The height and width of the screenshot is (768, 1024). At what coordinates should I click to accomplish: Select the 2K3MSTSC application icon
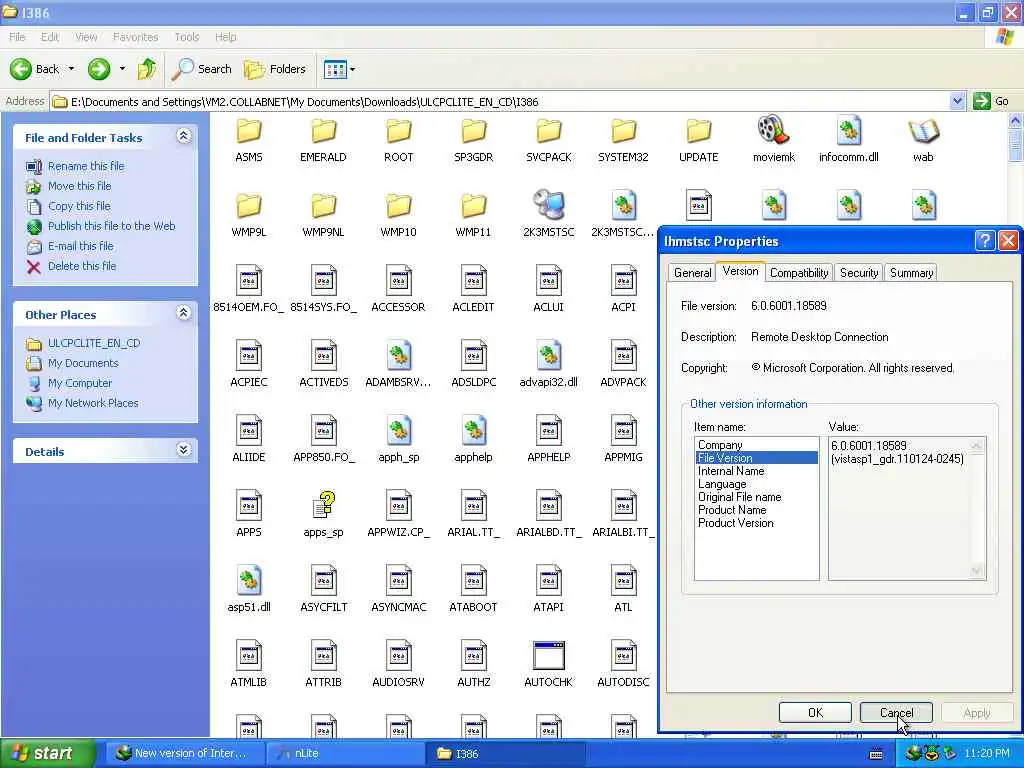click(549, 205)
